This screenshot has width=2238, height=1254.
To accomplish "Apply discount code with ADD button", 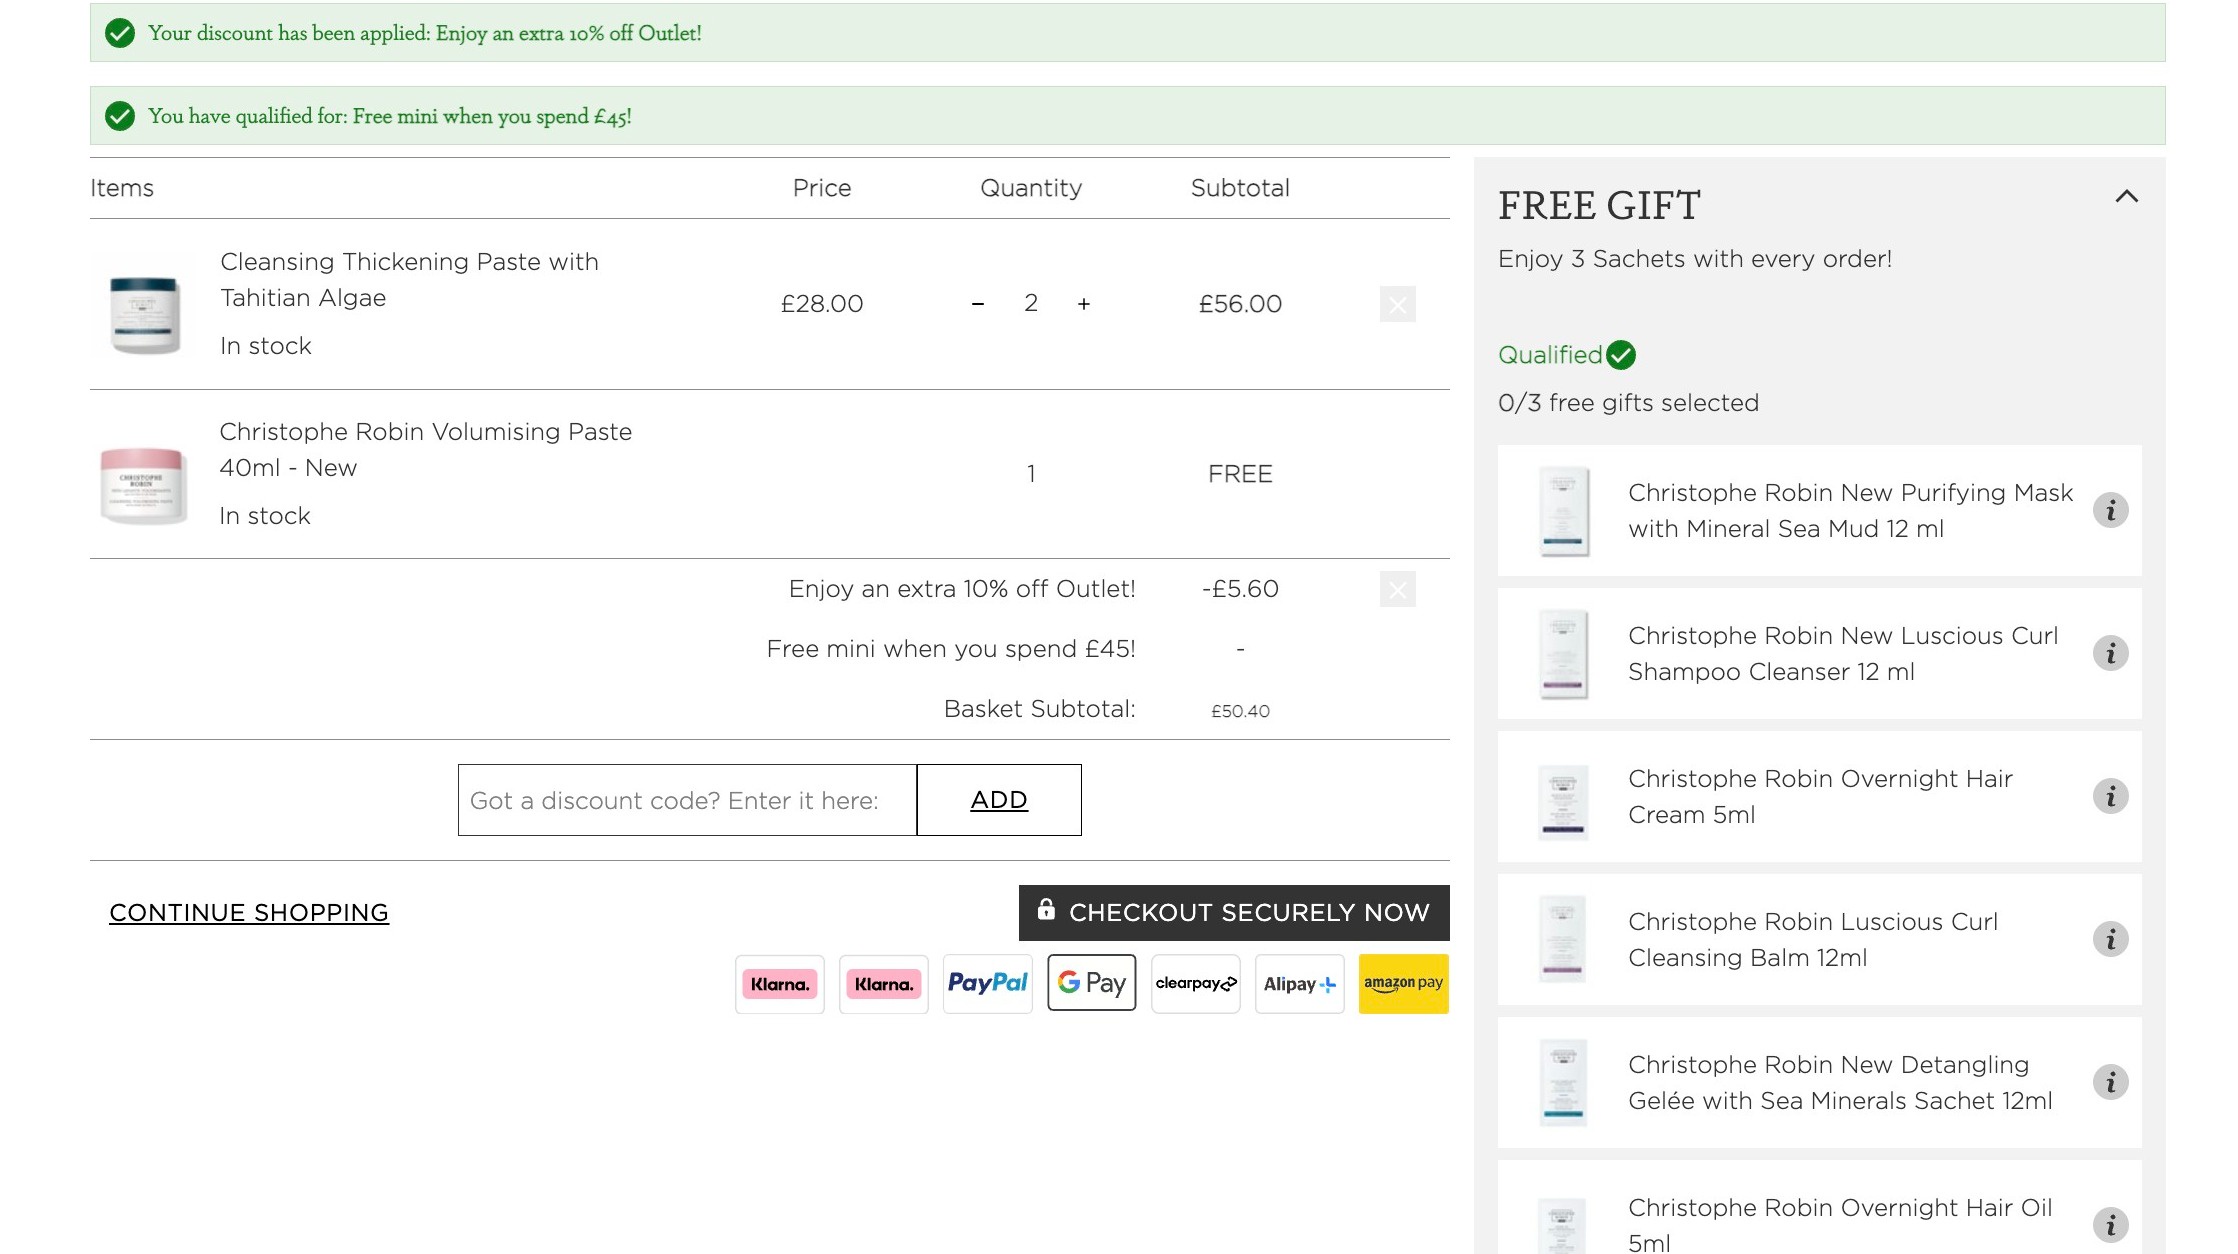I will [x=999, y=800].
